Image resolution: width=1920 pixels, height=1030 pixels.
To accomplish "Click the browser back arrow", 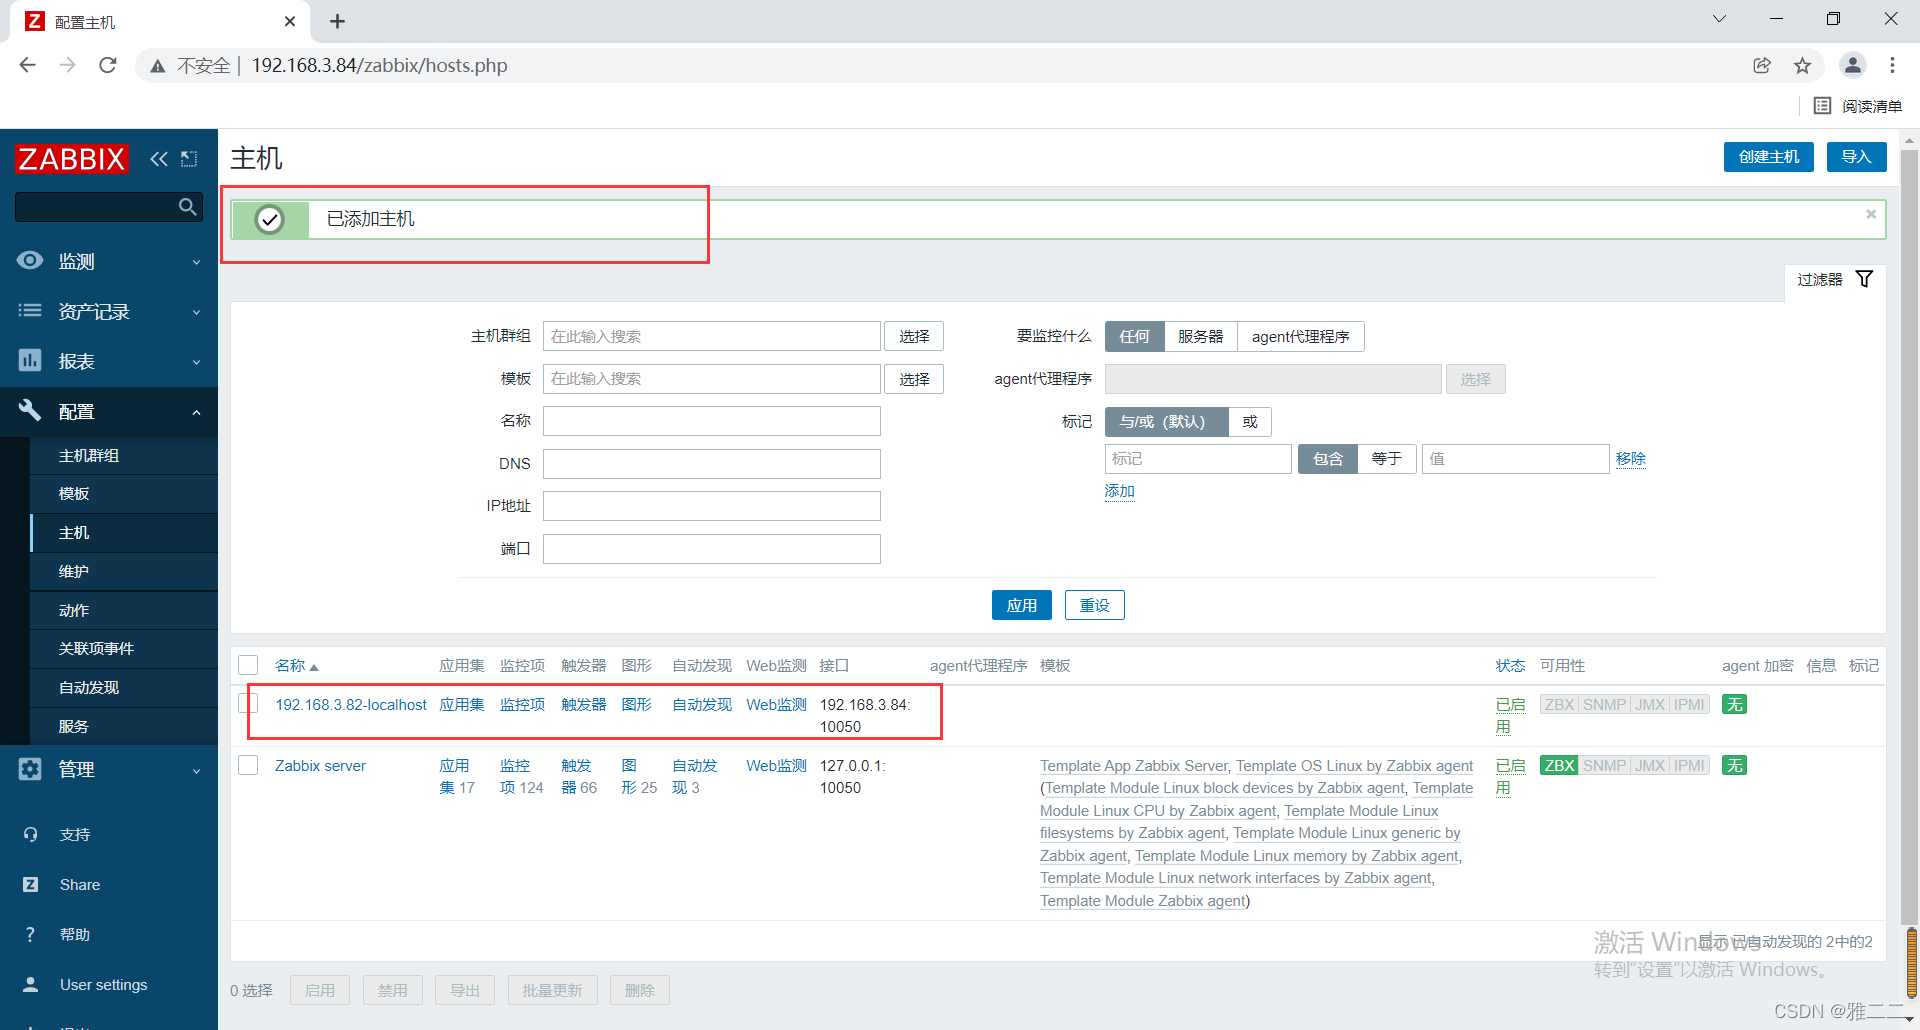I will [27, 65].
